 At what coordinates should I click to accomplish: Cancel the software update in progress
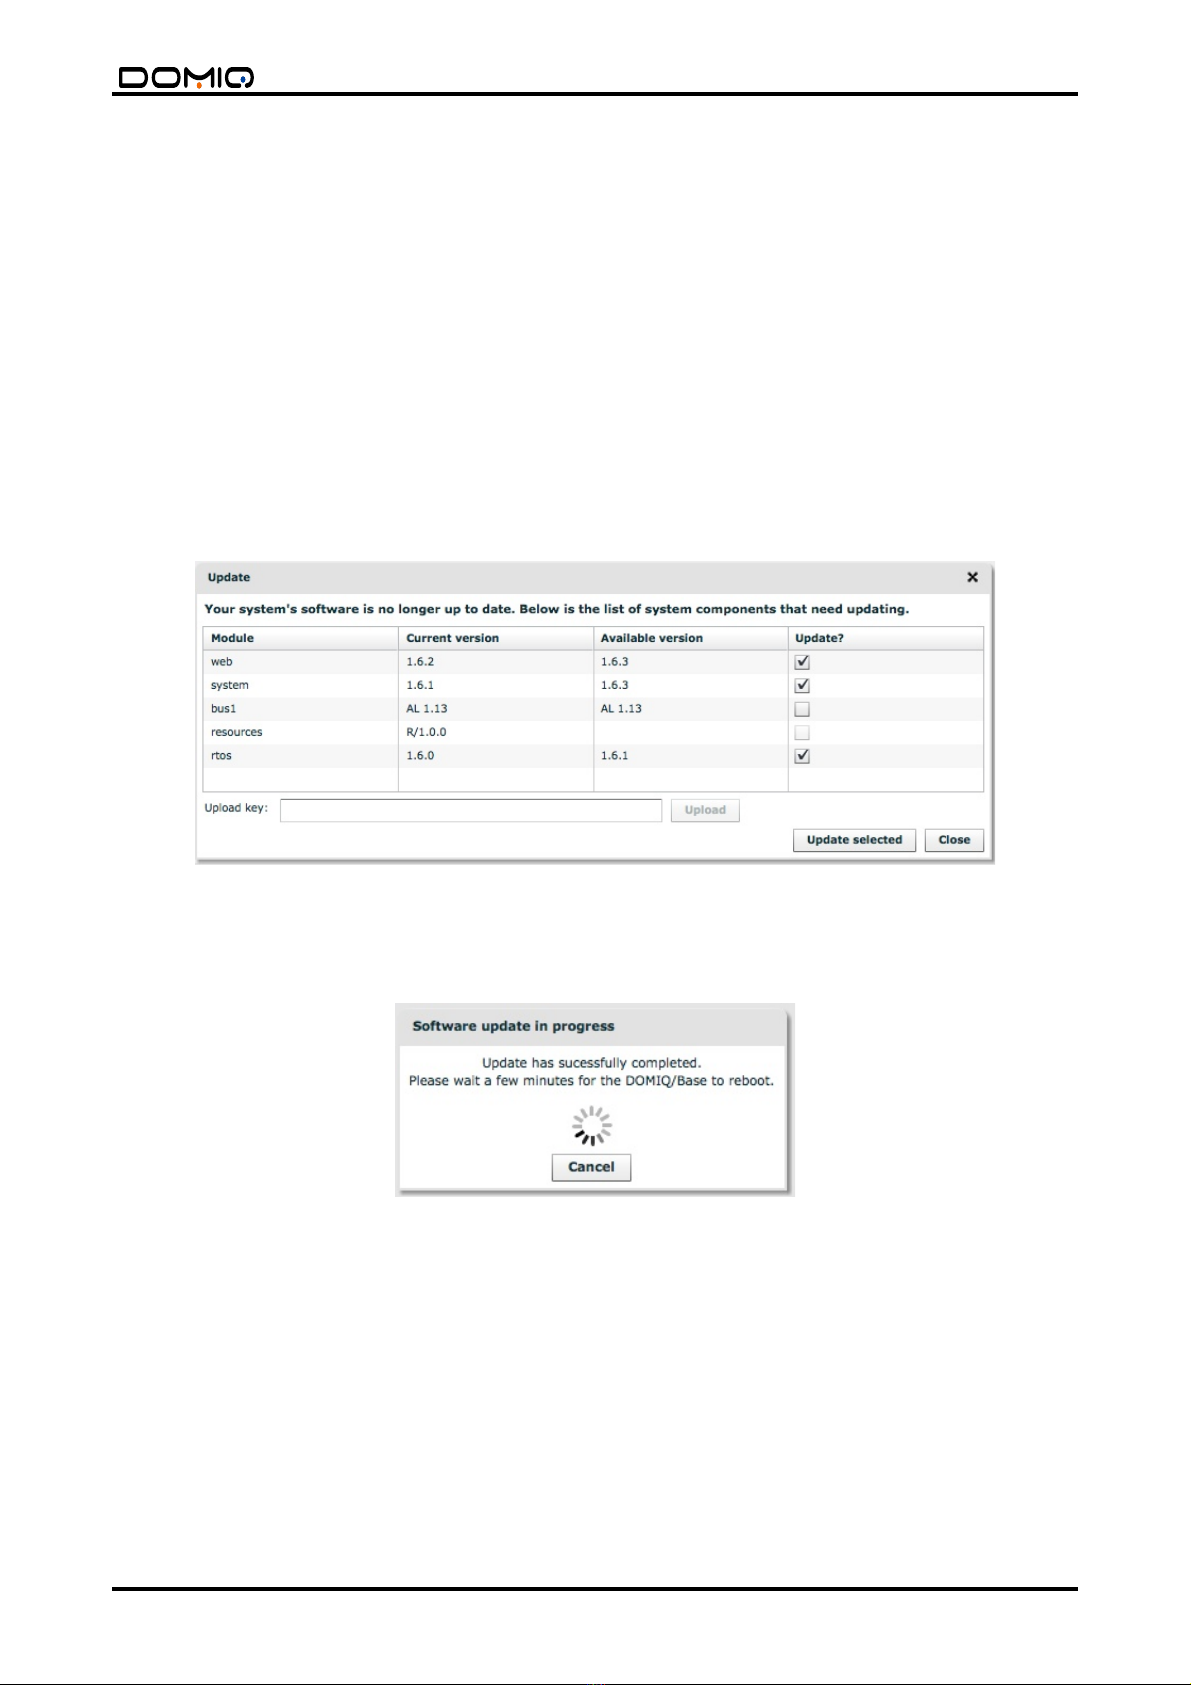[591, 1167]
